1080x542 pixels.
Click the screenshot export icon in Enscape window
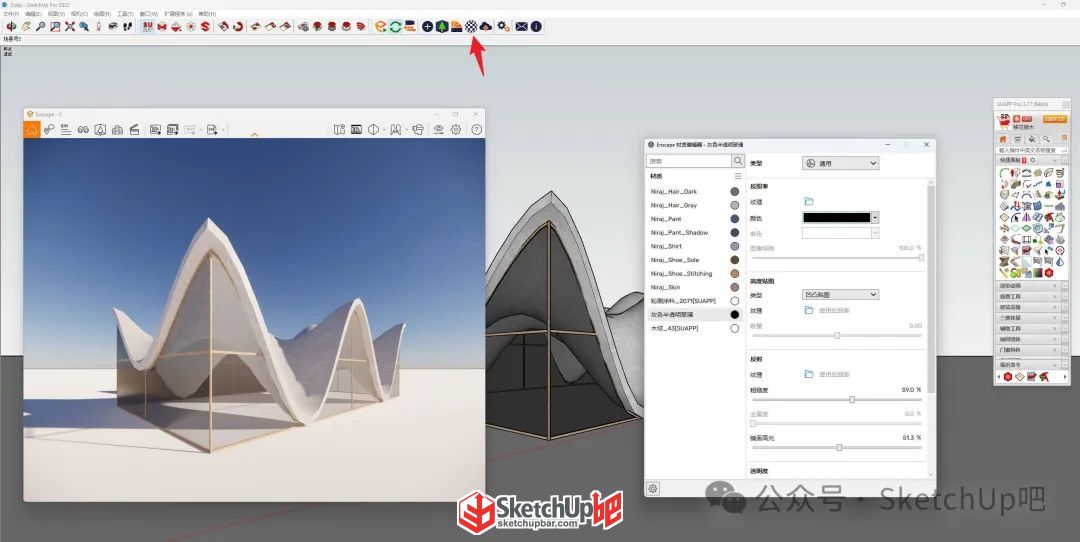click(x=155, y=129)
